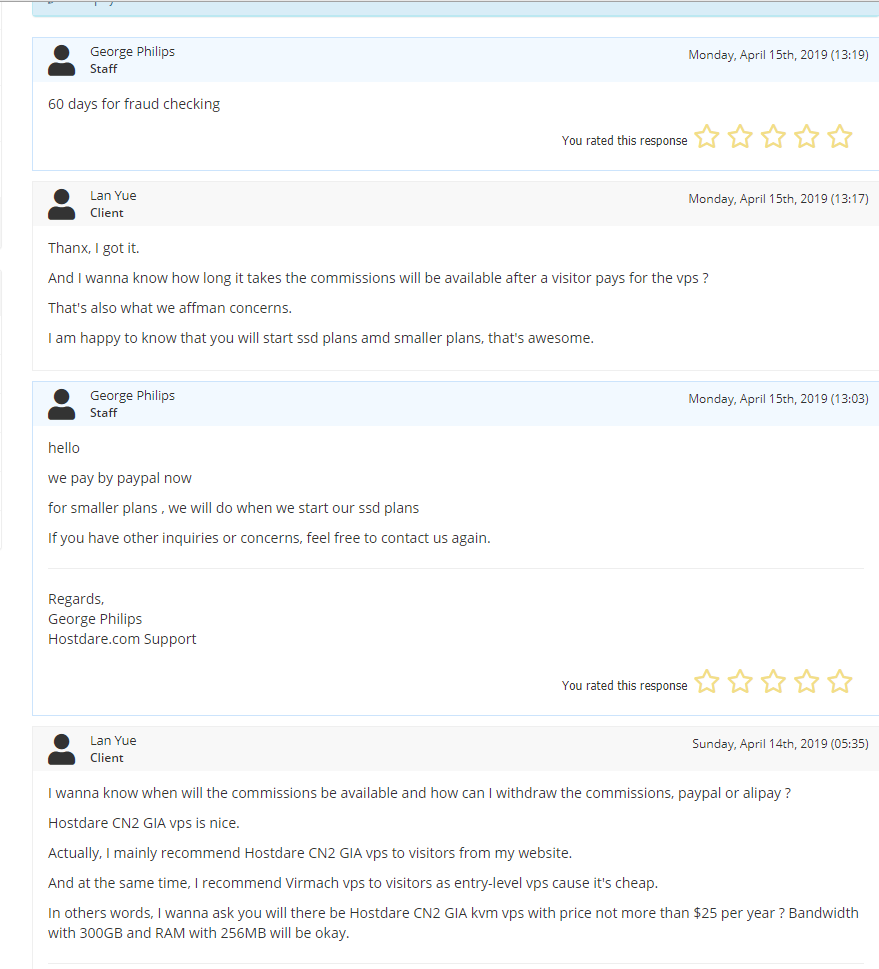
Task: Click George Philips's avatar on the 13:19 reply
Action: (62, 60)
